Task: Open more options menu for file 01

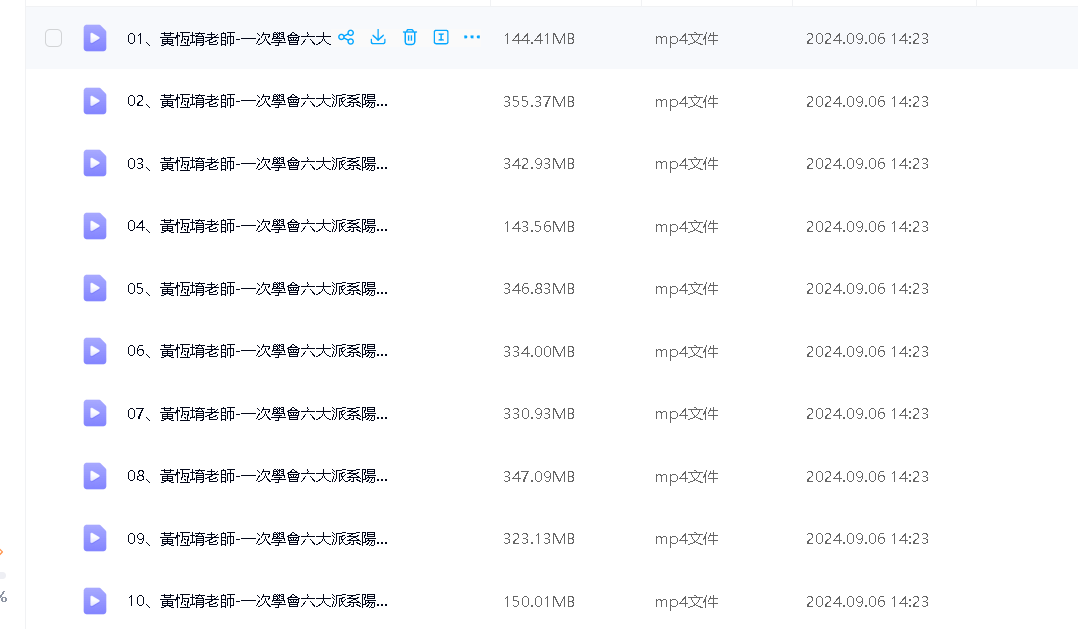Action: coord(472,38)
